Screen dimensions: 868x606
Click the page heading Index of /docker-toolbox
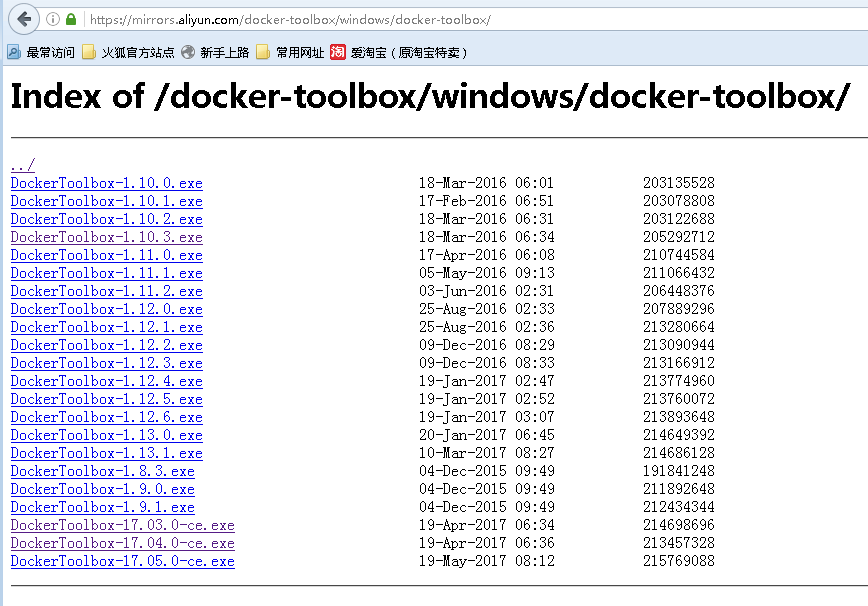(430, 96)
